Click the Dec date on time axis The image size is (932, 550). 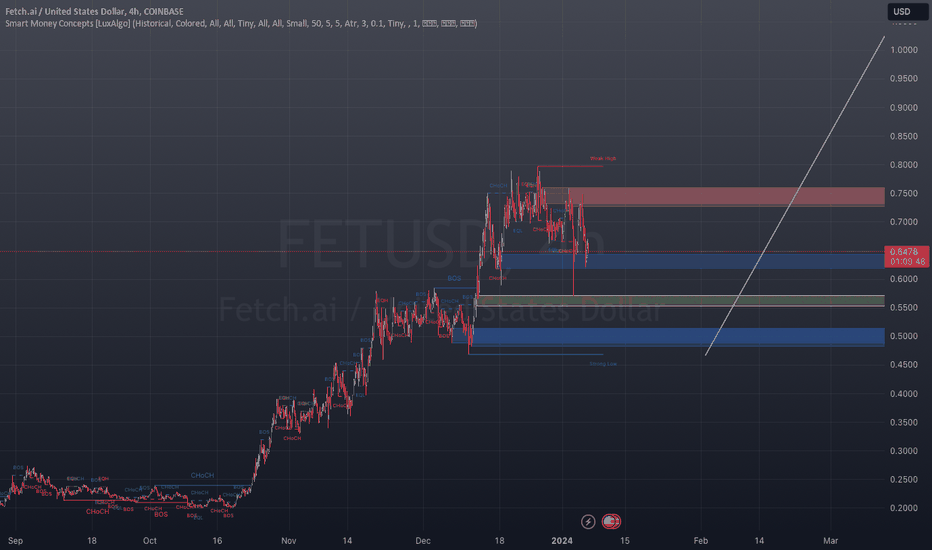pos(423,540)
